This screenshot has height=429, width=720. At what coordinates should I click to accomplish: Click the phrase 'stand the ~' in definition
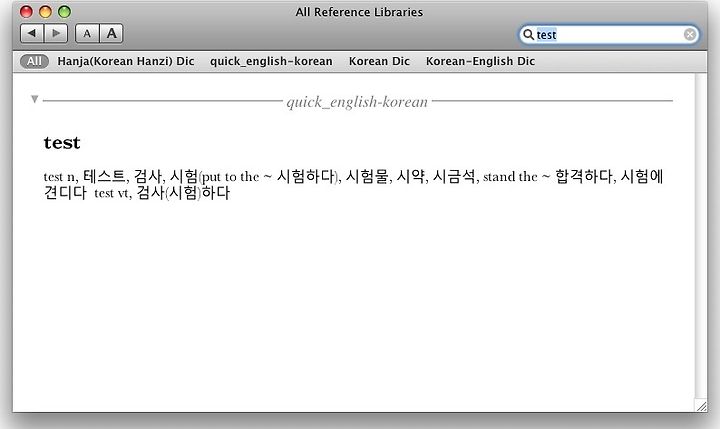(517, 177)
